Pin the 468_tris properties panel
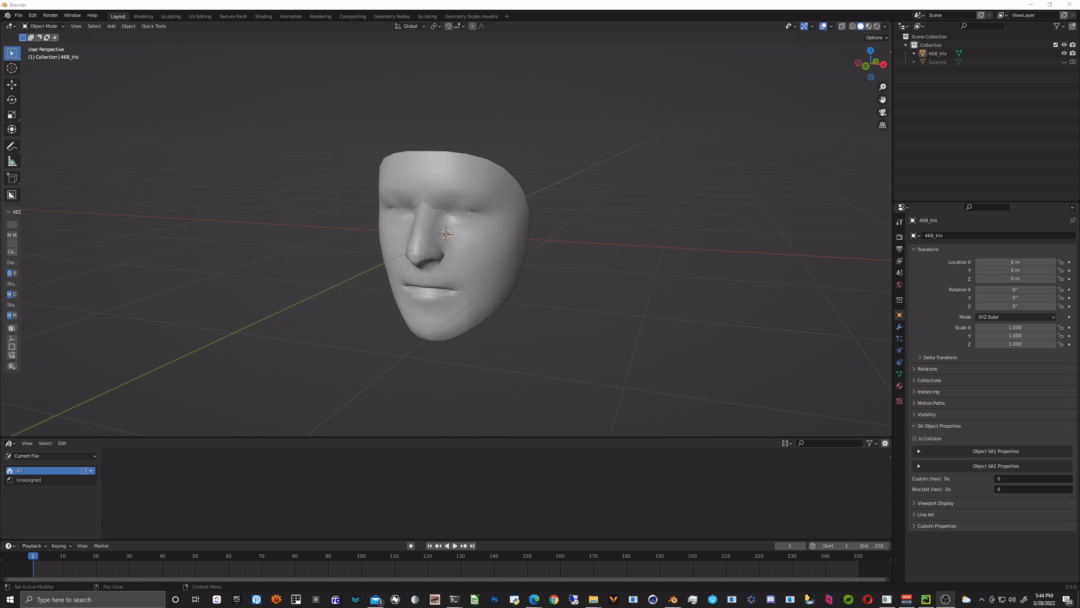This screenshot has width=1080, height=608. tap(1072, 220)
